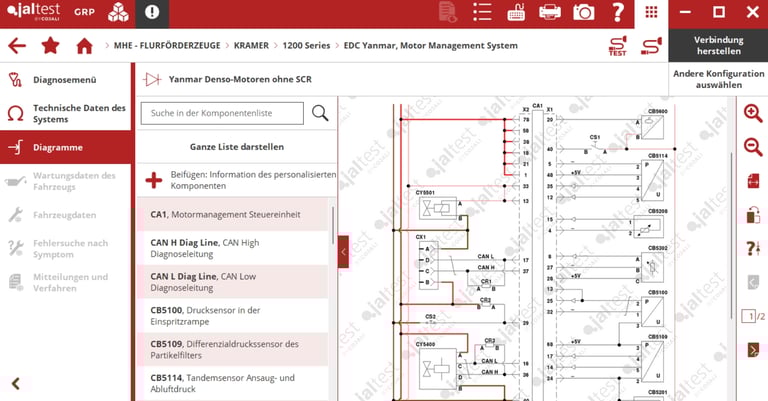Click Yanmar Denso-Motoren ohne SCR title
This screenshot has width=768, height=401.
[x=240, y=79]
